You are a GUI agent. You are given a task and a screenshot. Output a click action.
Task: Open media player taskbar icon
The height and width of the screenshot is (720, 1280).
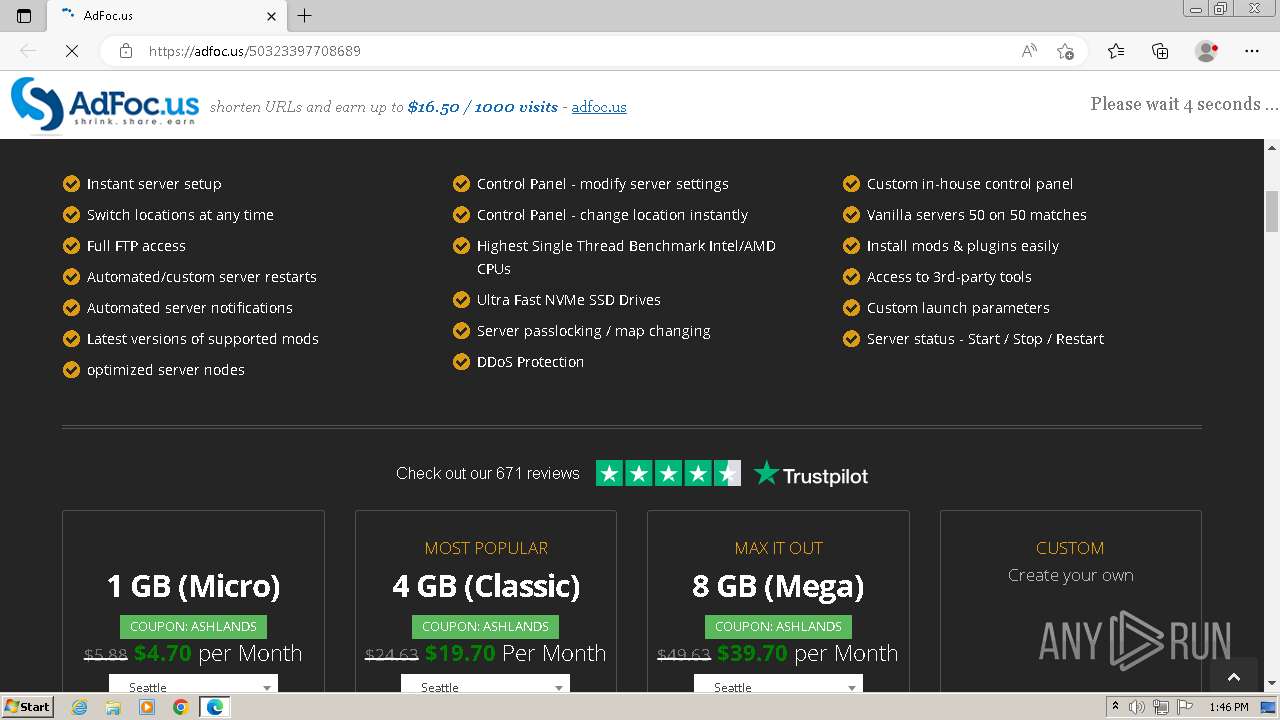147,707
